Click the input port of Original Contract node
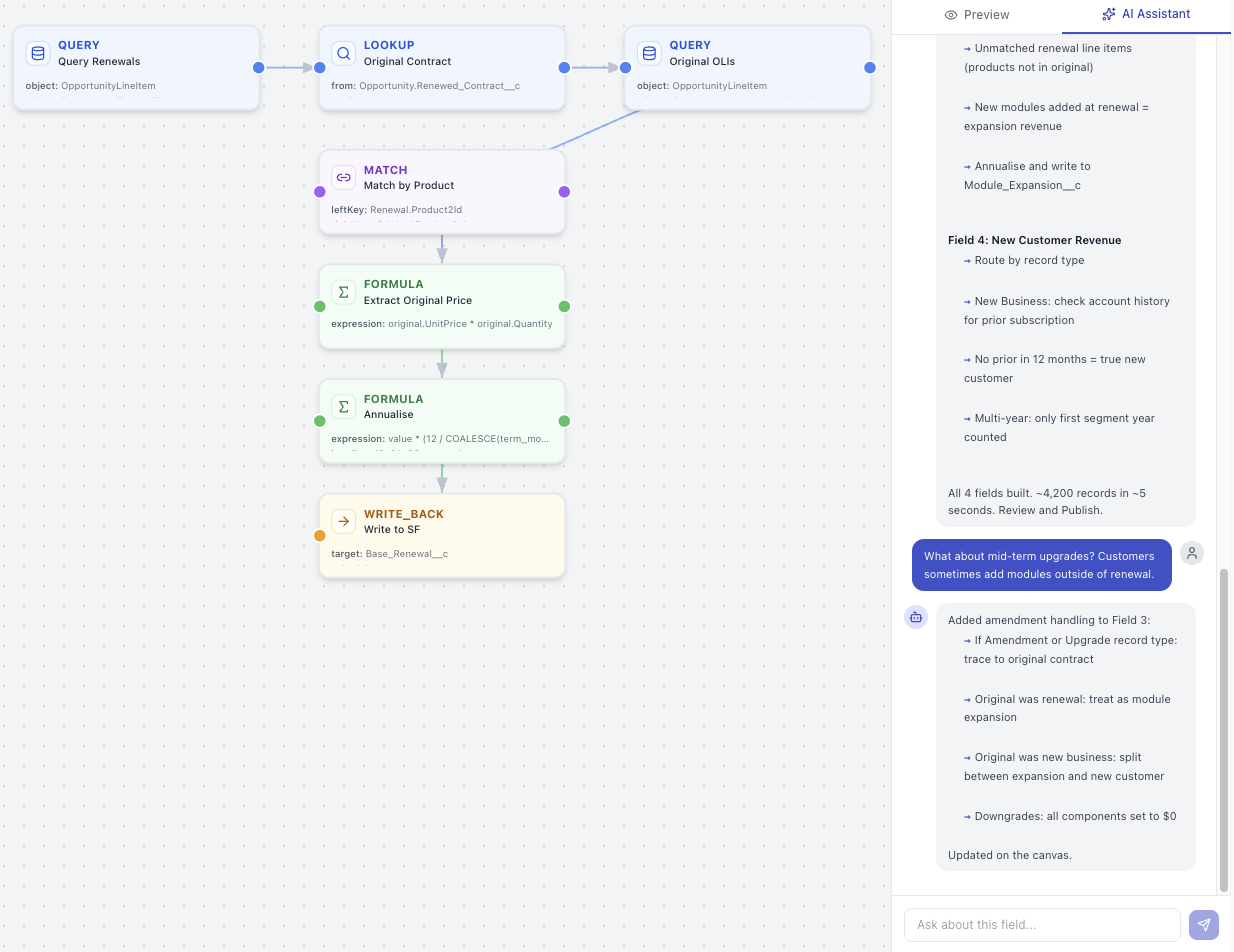The image size is (1234, 952). click(320, 68)
